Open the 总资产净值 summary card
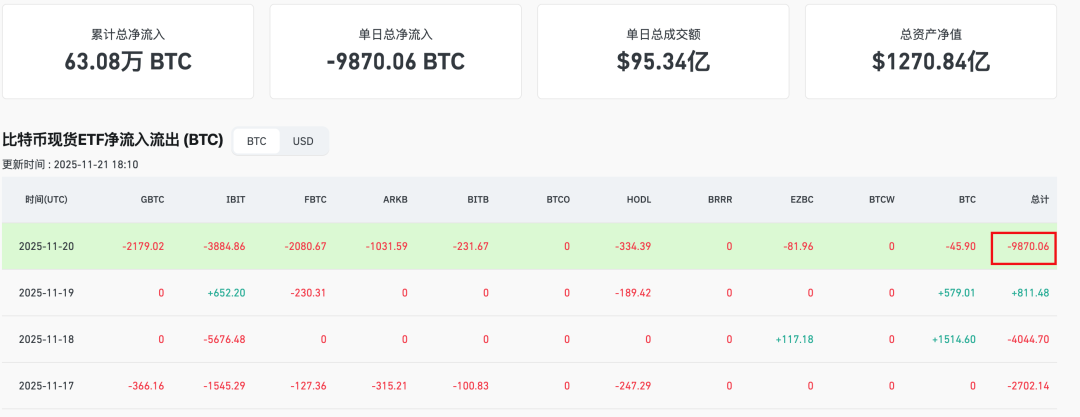Screen dimensions: 1080x417 pyautogui.click(x=931, y=52)
